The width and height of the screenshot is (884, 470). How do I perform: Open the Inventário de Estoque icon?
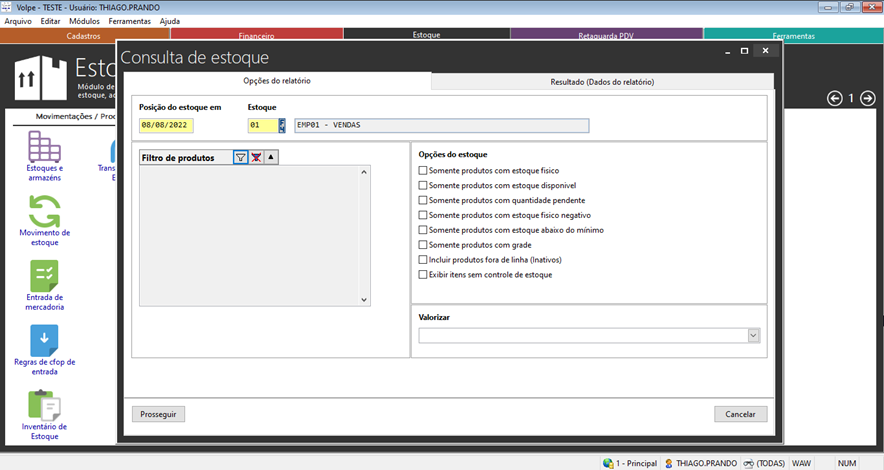pos(44,405)
